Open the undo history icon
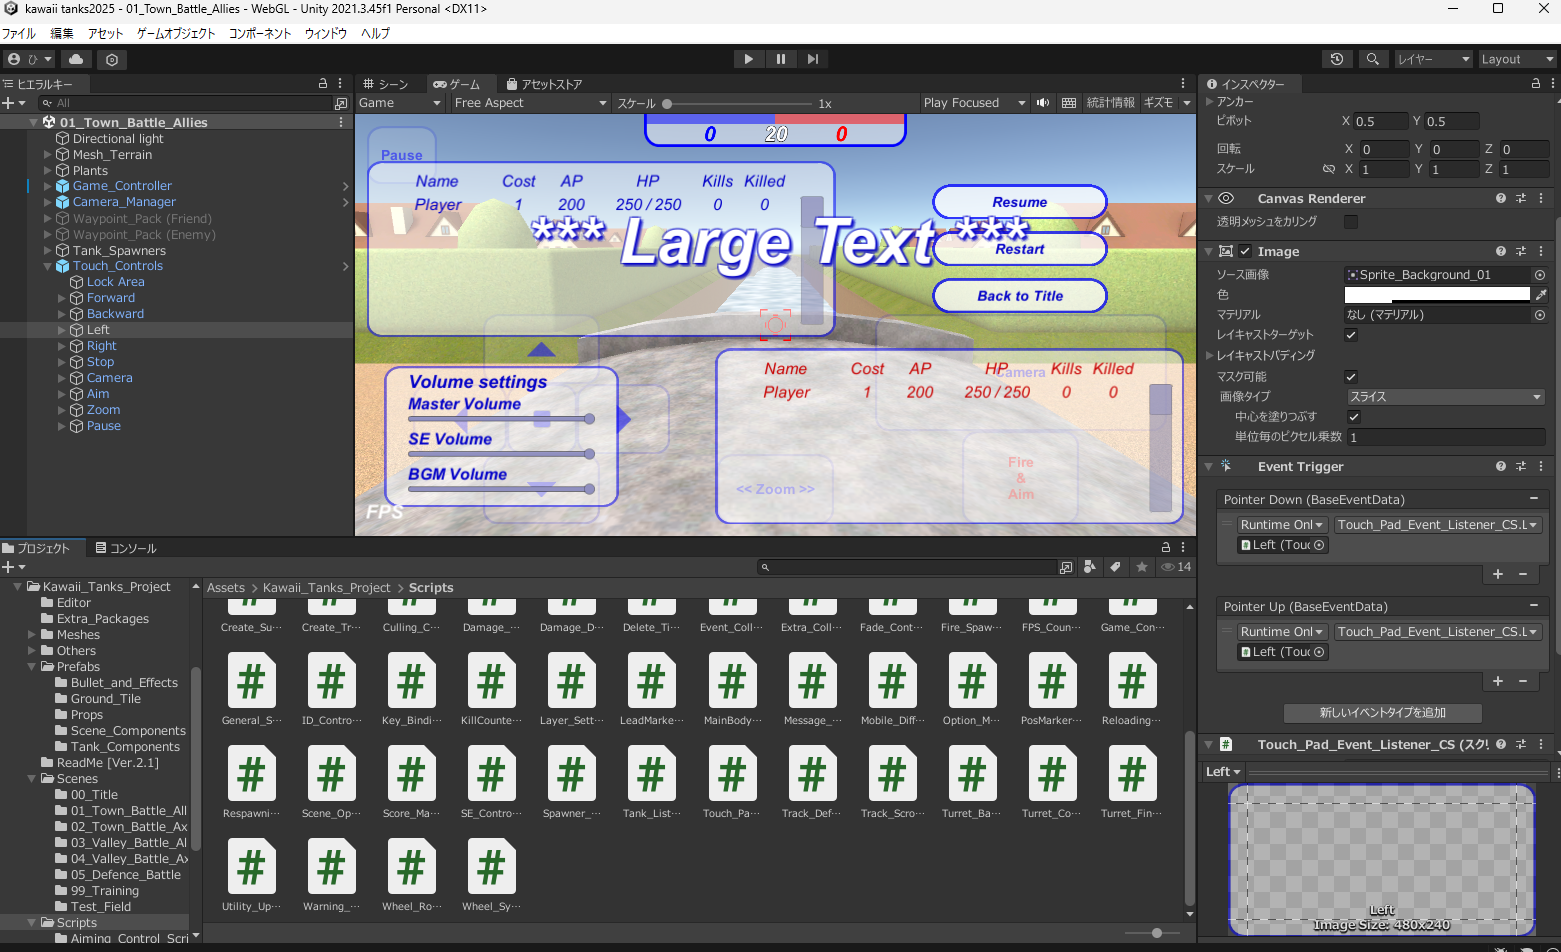1561x952 pixels. click(x=1336, y=59)
